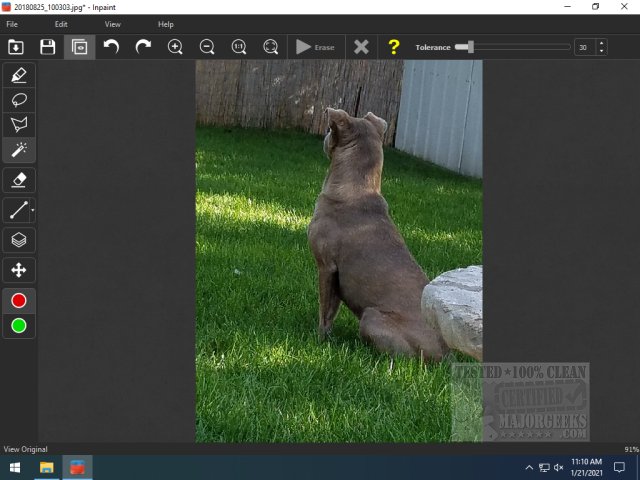Select the Marker tool
This screenshot has width=640, height=480.
point(19,75)
